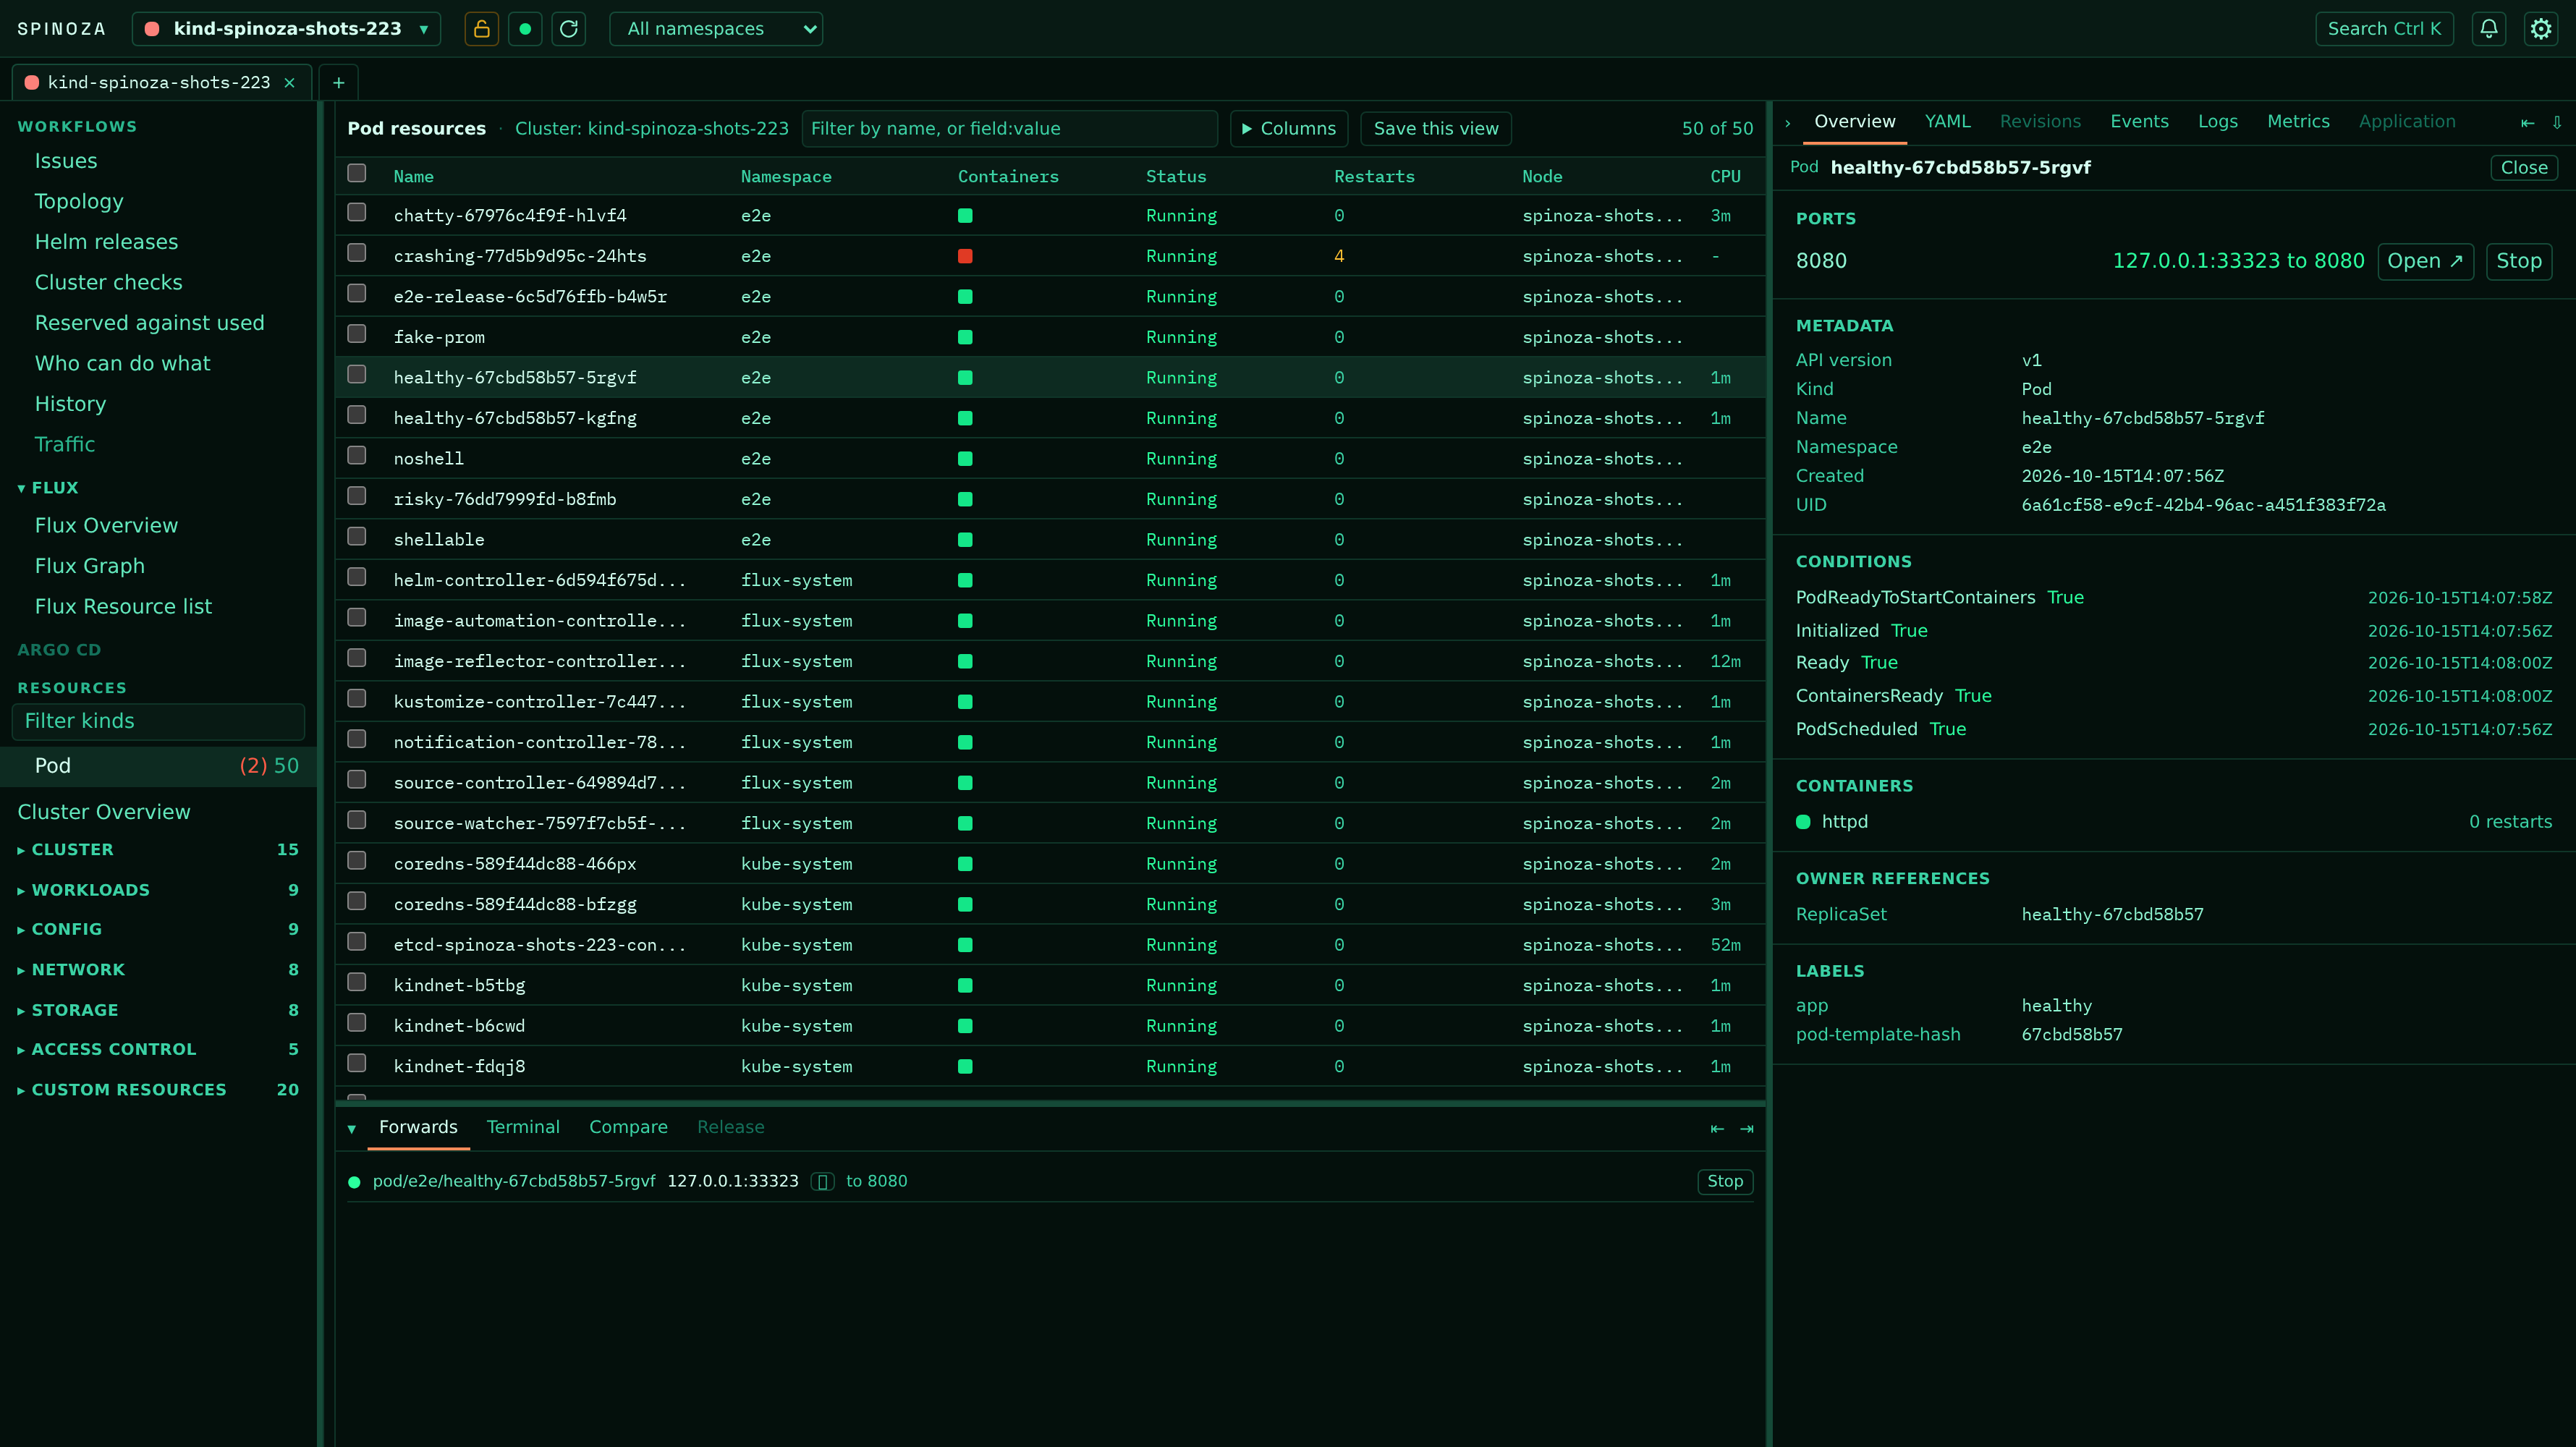Copy the forward address 127.0.0.1:33323 icon

click(x=822, y=1182)
